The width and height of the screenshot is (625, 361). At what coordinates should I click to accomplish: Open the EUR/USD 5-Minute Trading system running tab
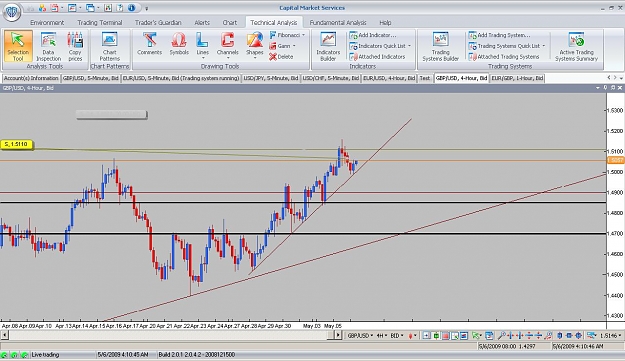point(181,78)
